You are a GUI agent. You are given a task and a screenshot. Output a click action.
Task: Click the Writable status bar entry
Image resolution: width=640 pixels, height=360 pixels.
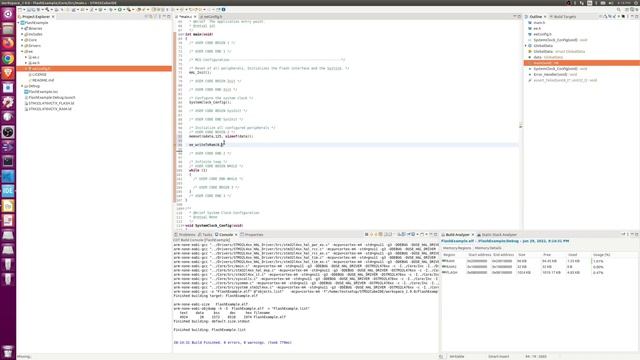pyautogui.click(x=457, y=356)
